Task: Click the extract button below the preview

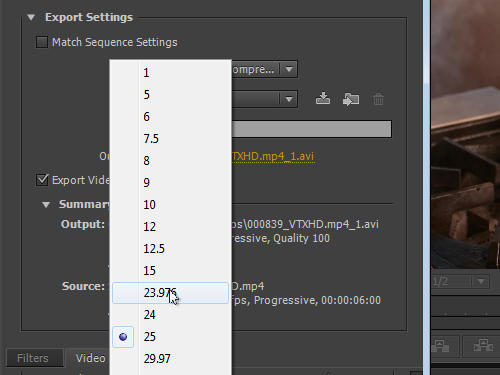Action: 483,346
